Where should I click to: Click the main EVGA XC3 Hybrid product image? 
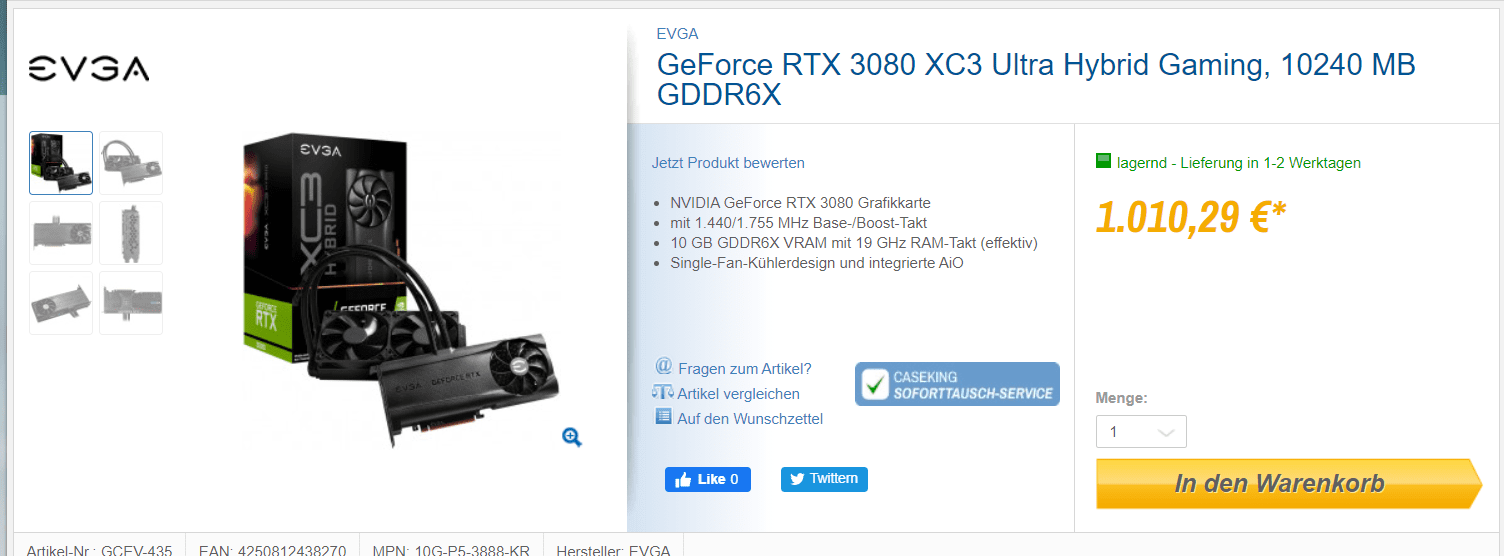(x=400, y=290)
